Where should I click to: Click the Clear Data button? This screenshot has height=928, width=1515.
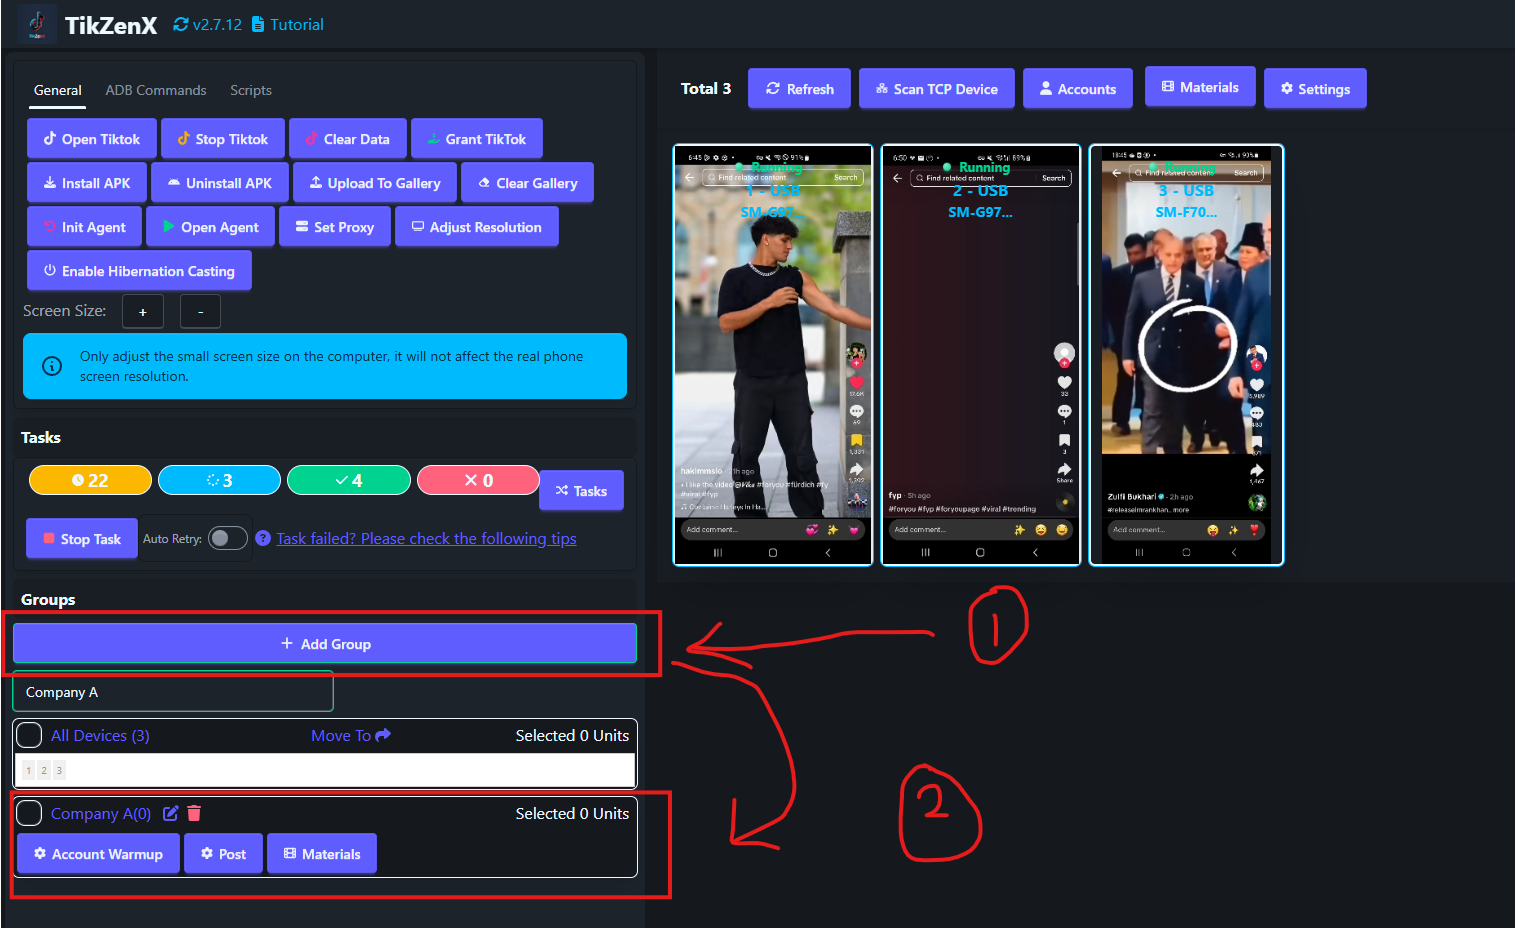click(x=348, y=139)
